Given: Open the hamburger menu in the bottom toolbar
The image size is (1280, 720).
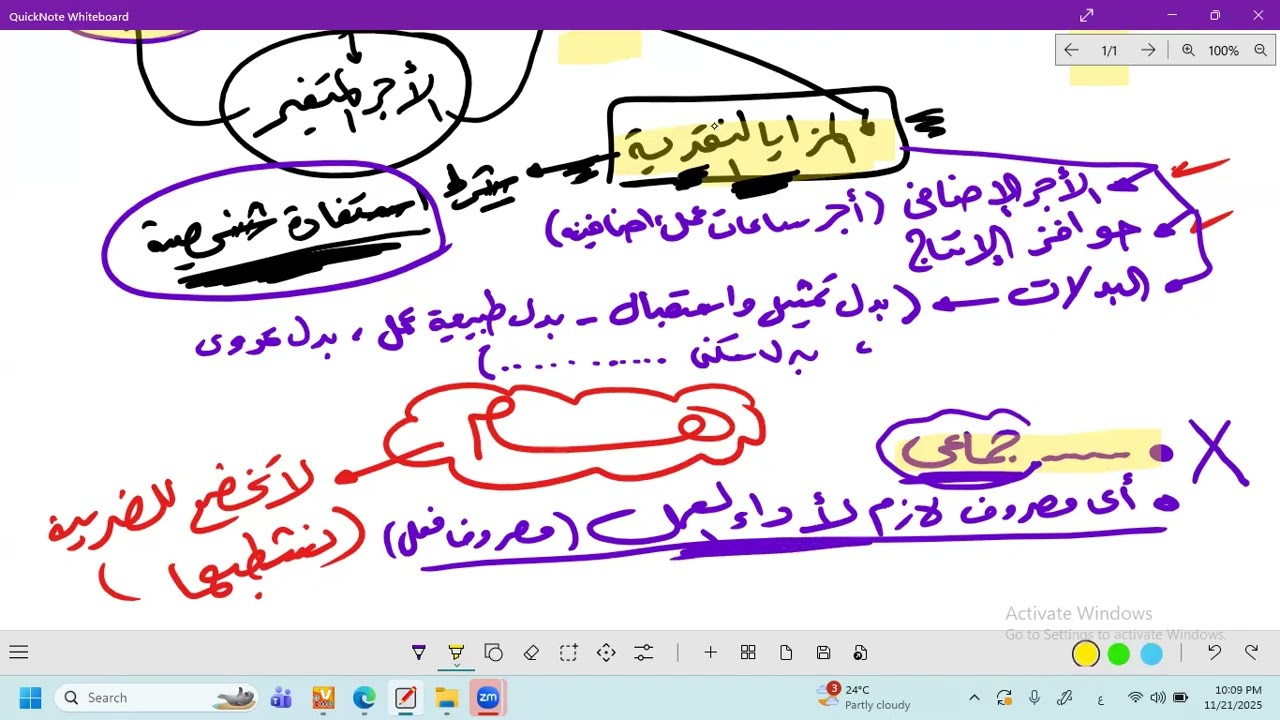Looking at the screenshot, I should pyautogui.click(x=18, y=653).
